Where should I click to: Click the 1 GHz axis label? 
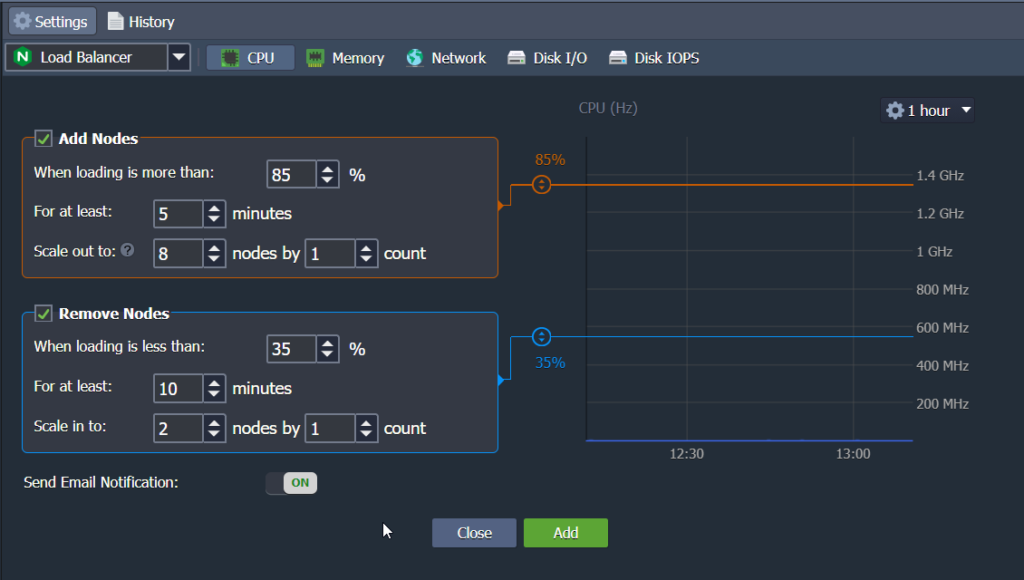click(935, 251)
